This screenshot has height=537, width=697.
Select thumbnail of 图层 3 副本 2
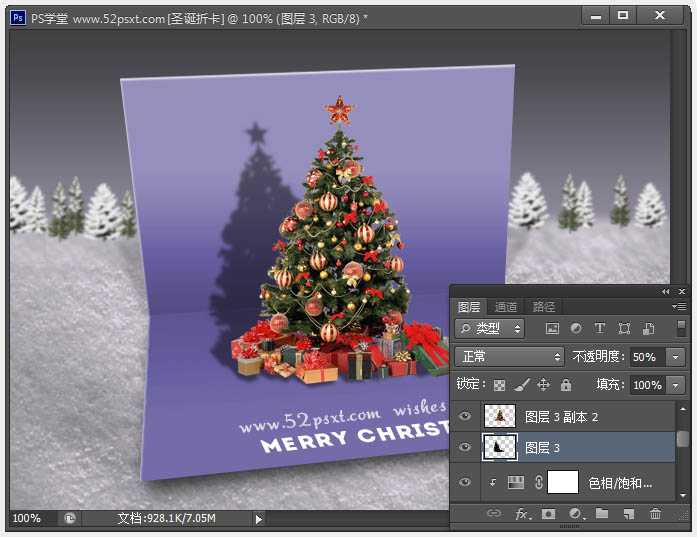500,416
